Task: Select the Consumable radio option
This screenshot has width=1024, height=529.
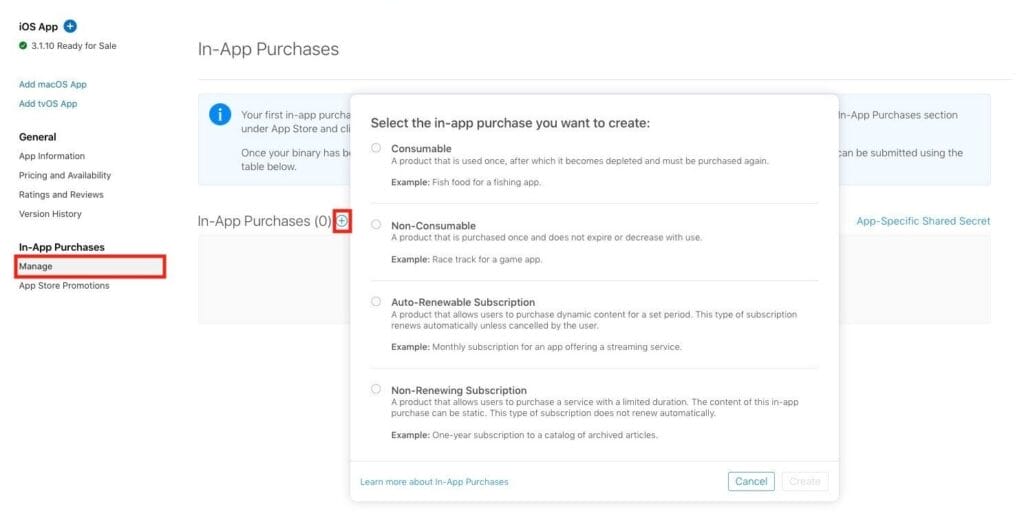Action: coord(376,148)
